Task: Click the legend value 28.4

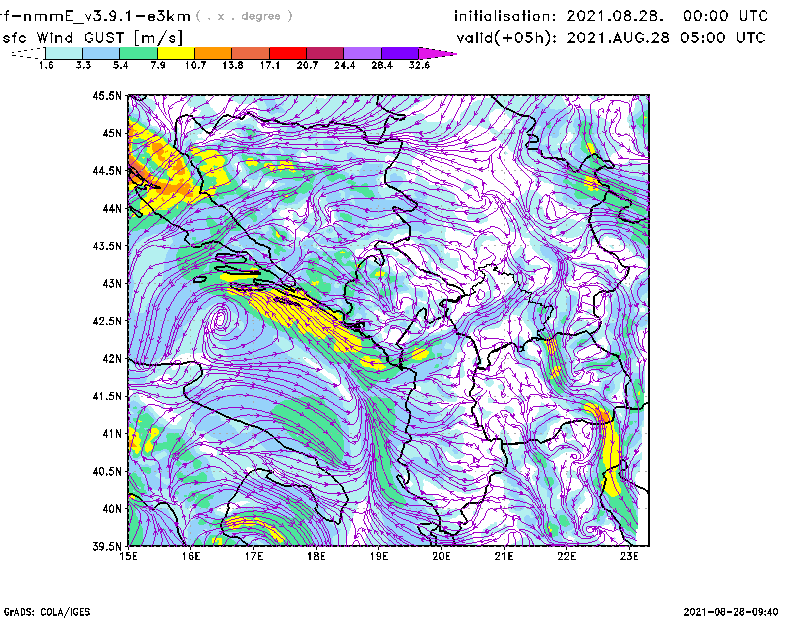Action: click(x=382, y=65)
